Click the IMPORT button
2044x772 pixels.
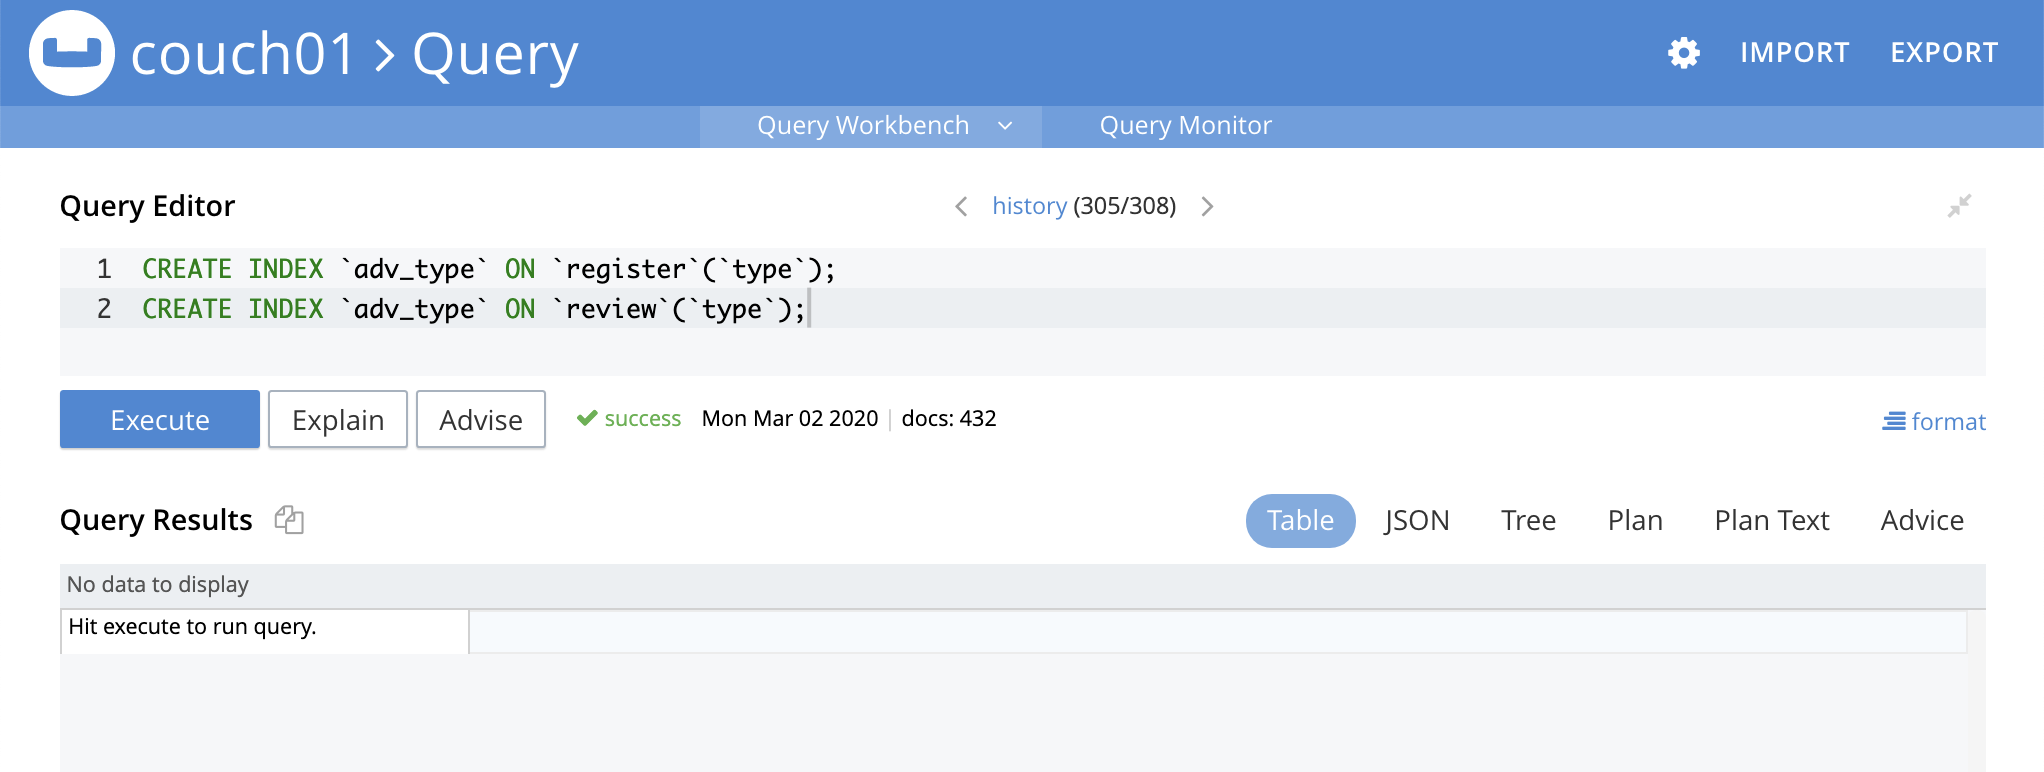1795,53
